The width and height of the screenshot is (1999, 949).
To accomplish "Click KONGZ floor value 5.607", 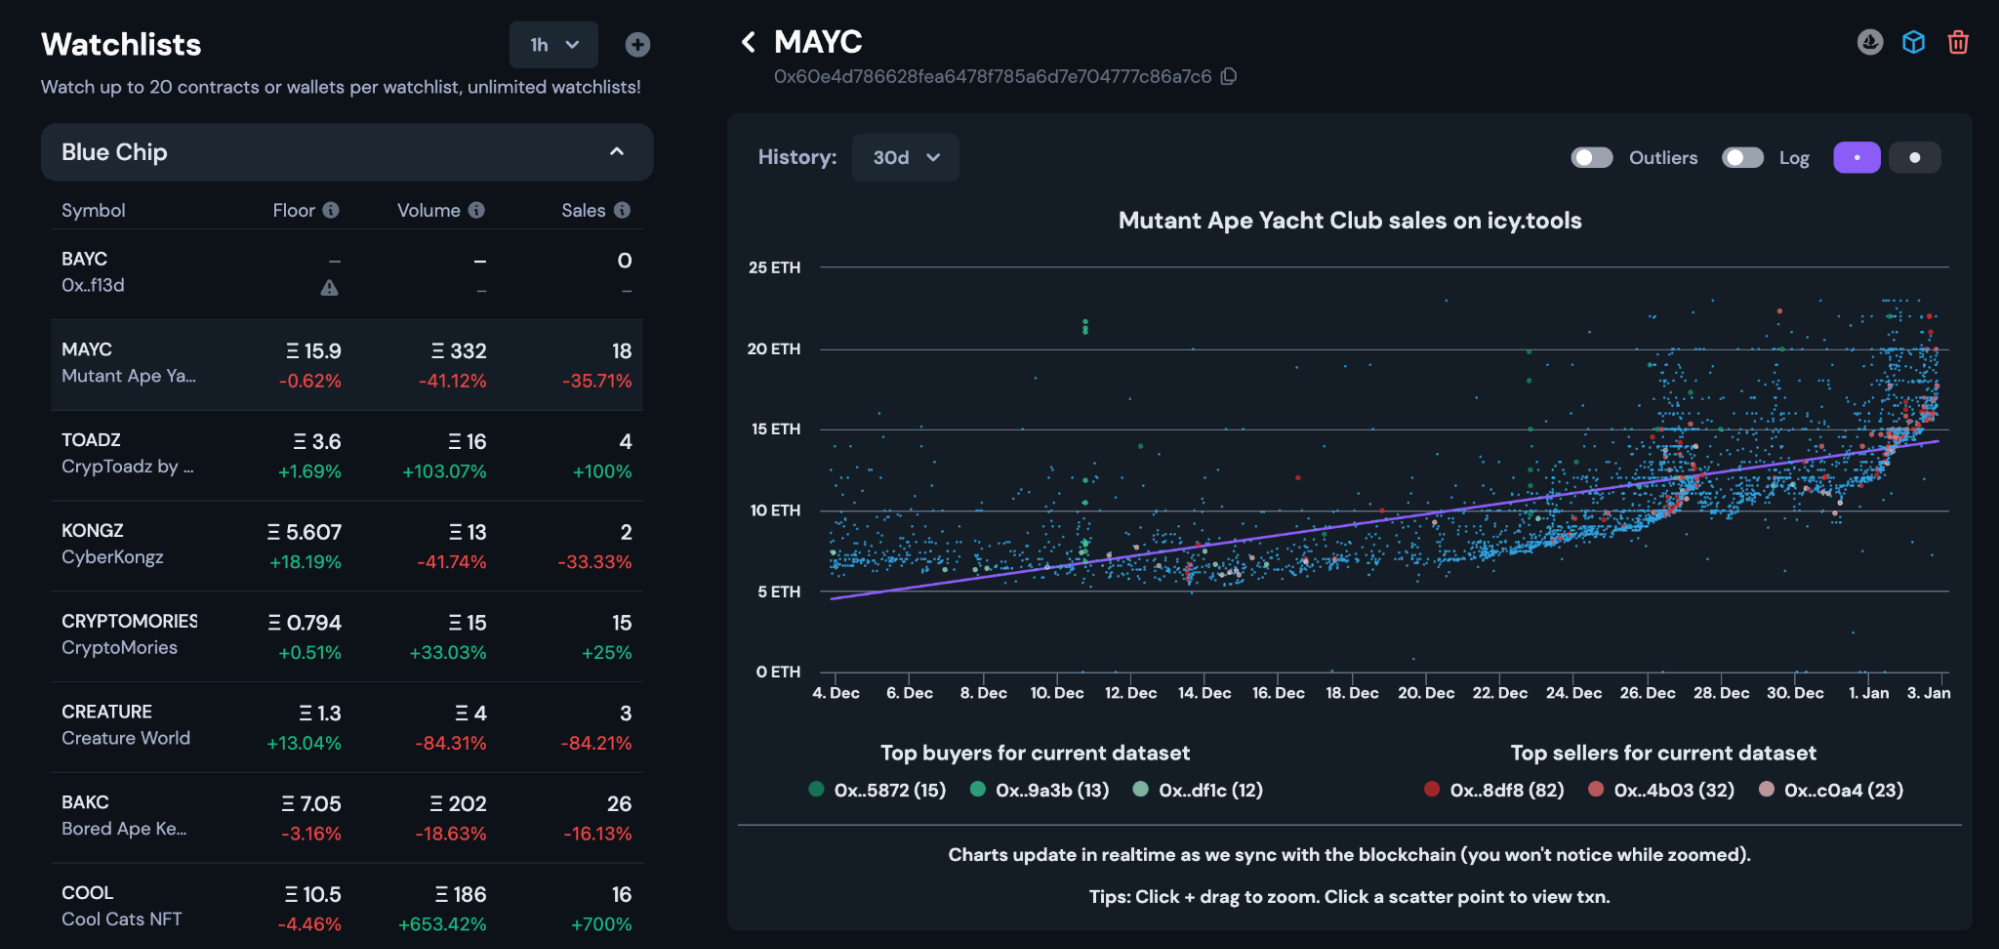I will tap(304, 532).
